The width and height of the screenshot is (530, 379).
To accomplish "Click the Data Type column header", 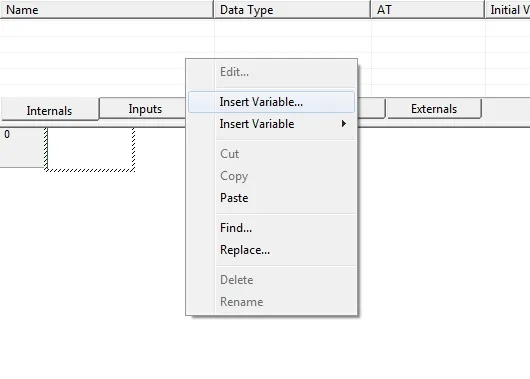I will (x=292, y=9).
